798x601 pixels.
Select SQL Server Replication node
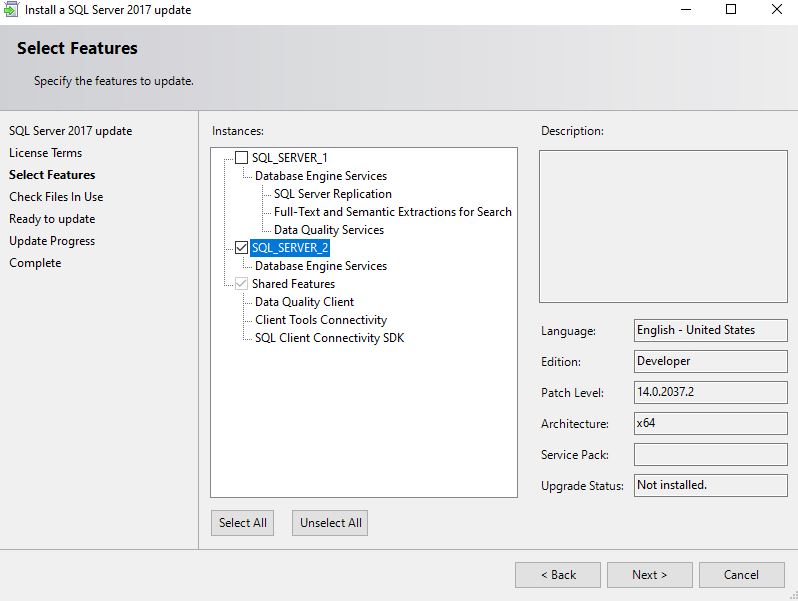click(333, 194)
